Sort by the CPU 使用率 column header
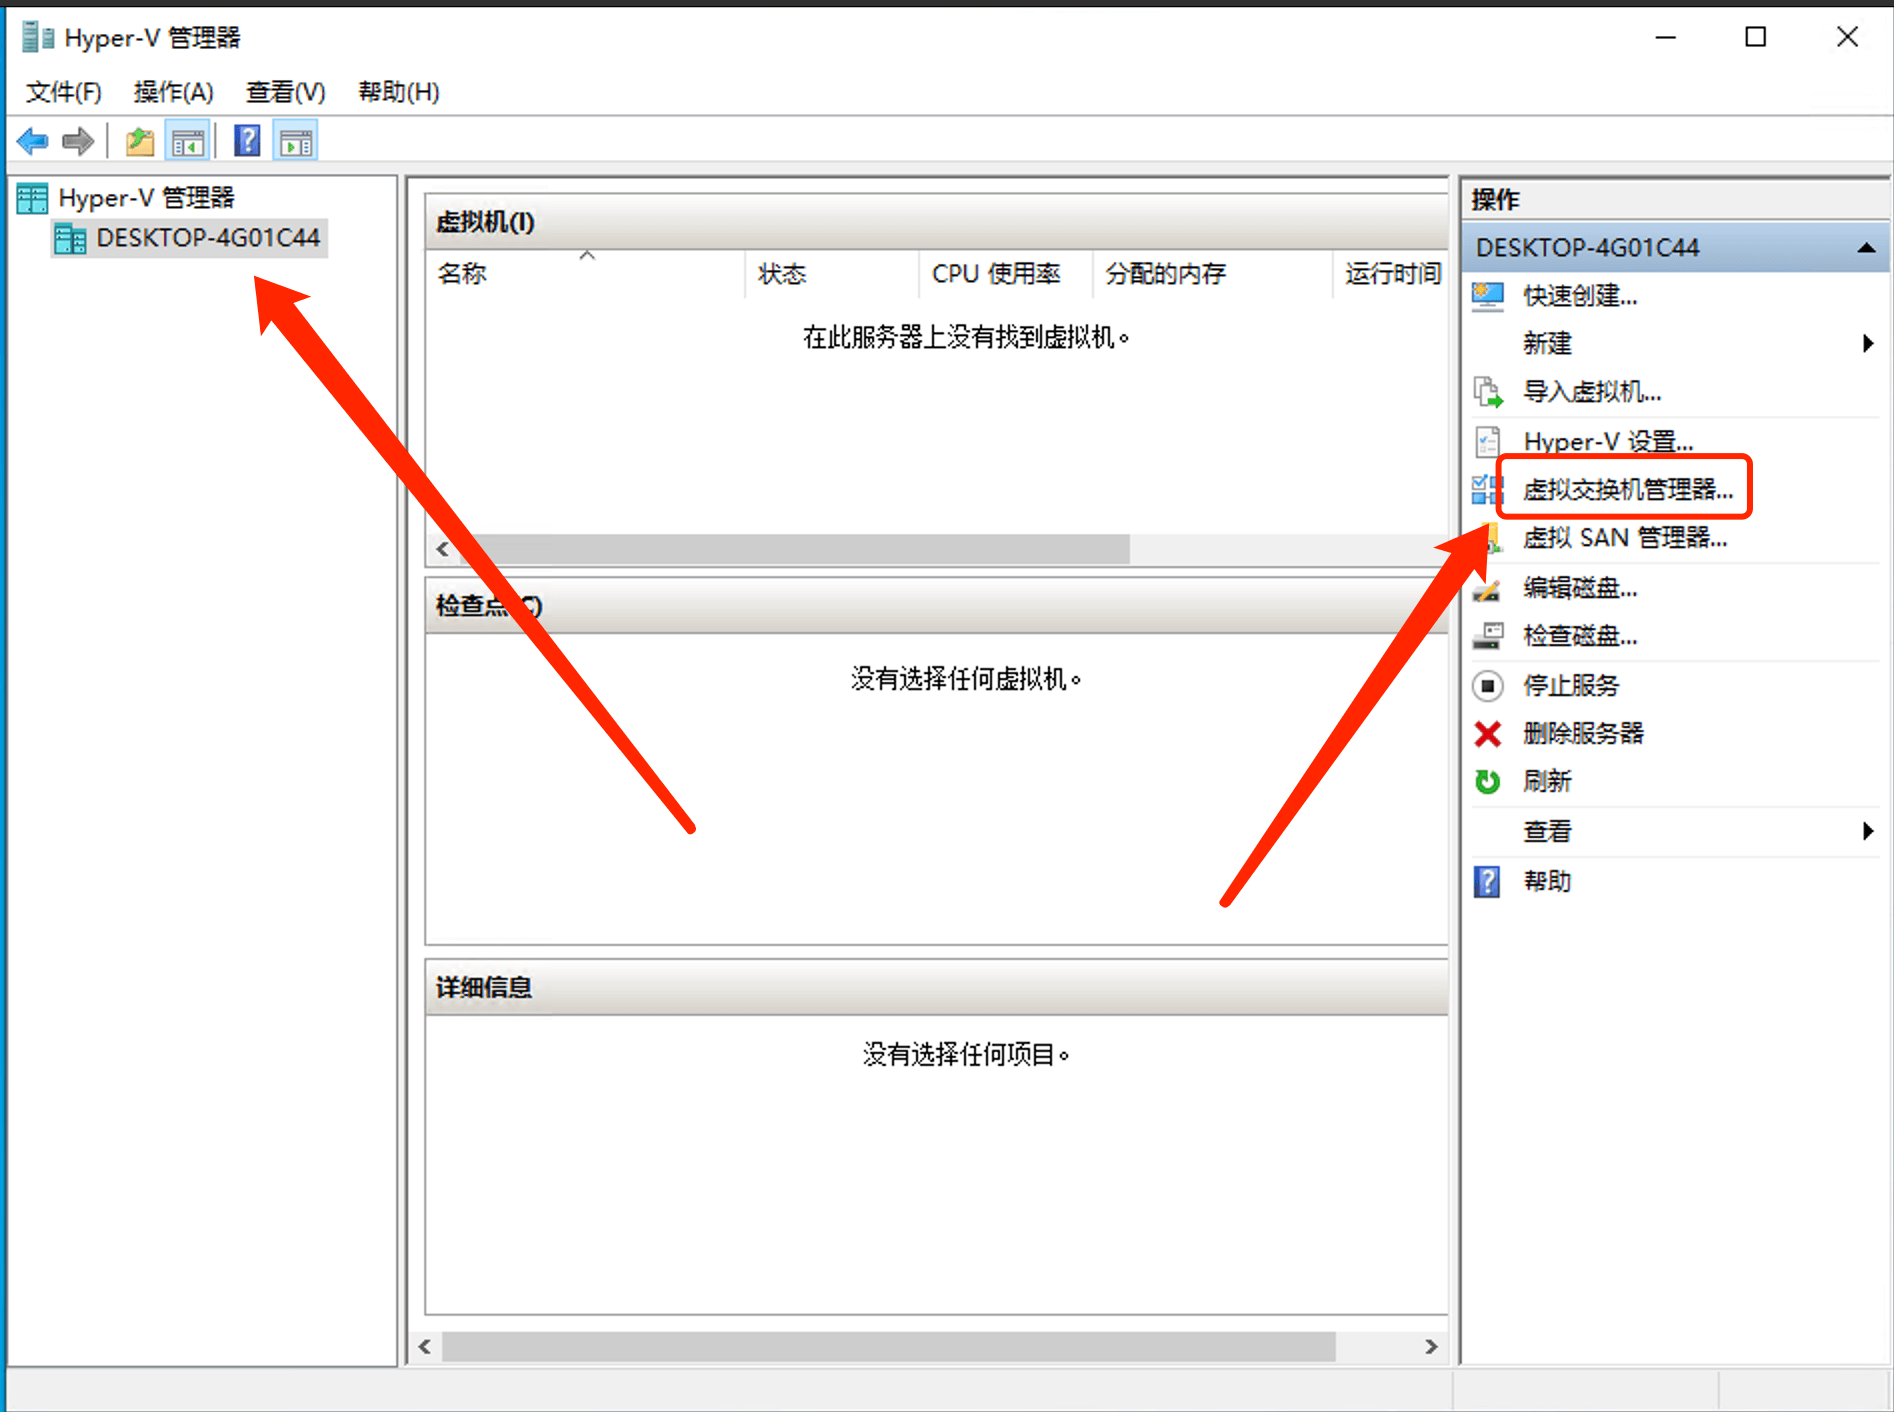The image size is (1894, 1412). click(x=1006, y=274)
